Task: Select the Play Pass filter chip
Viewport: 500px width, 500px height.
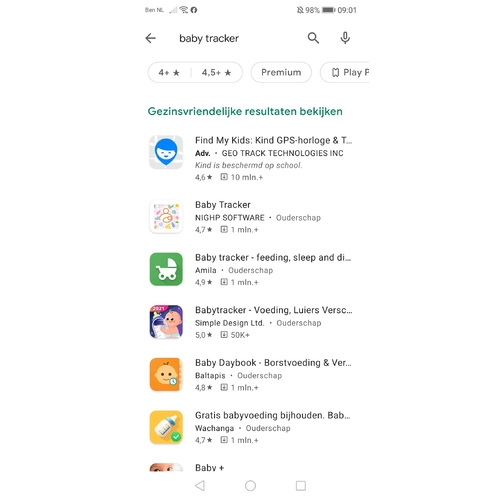Action: coord(345,72)
